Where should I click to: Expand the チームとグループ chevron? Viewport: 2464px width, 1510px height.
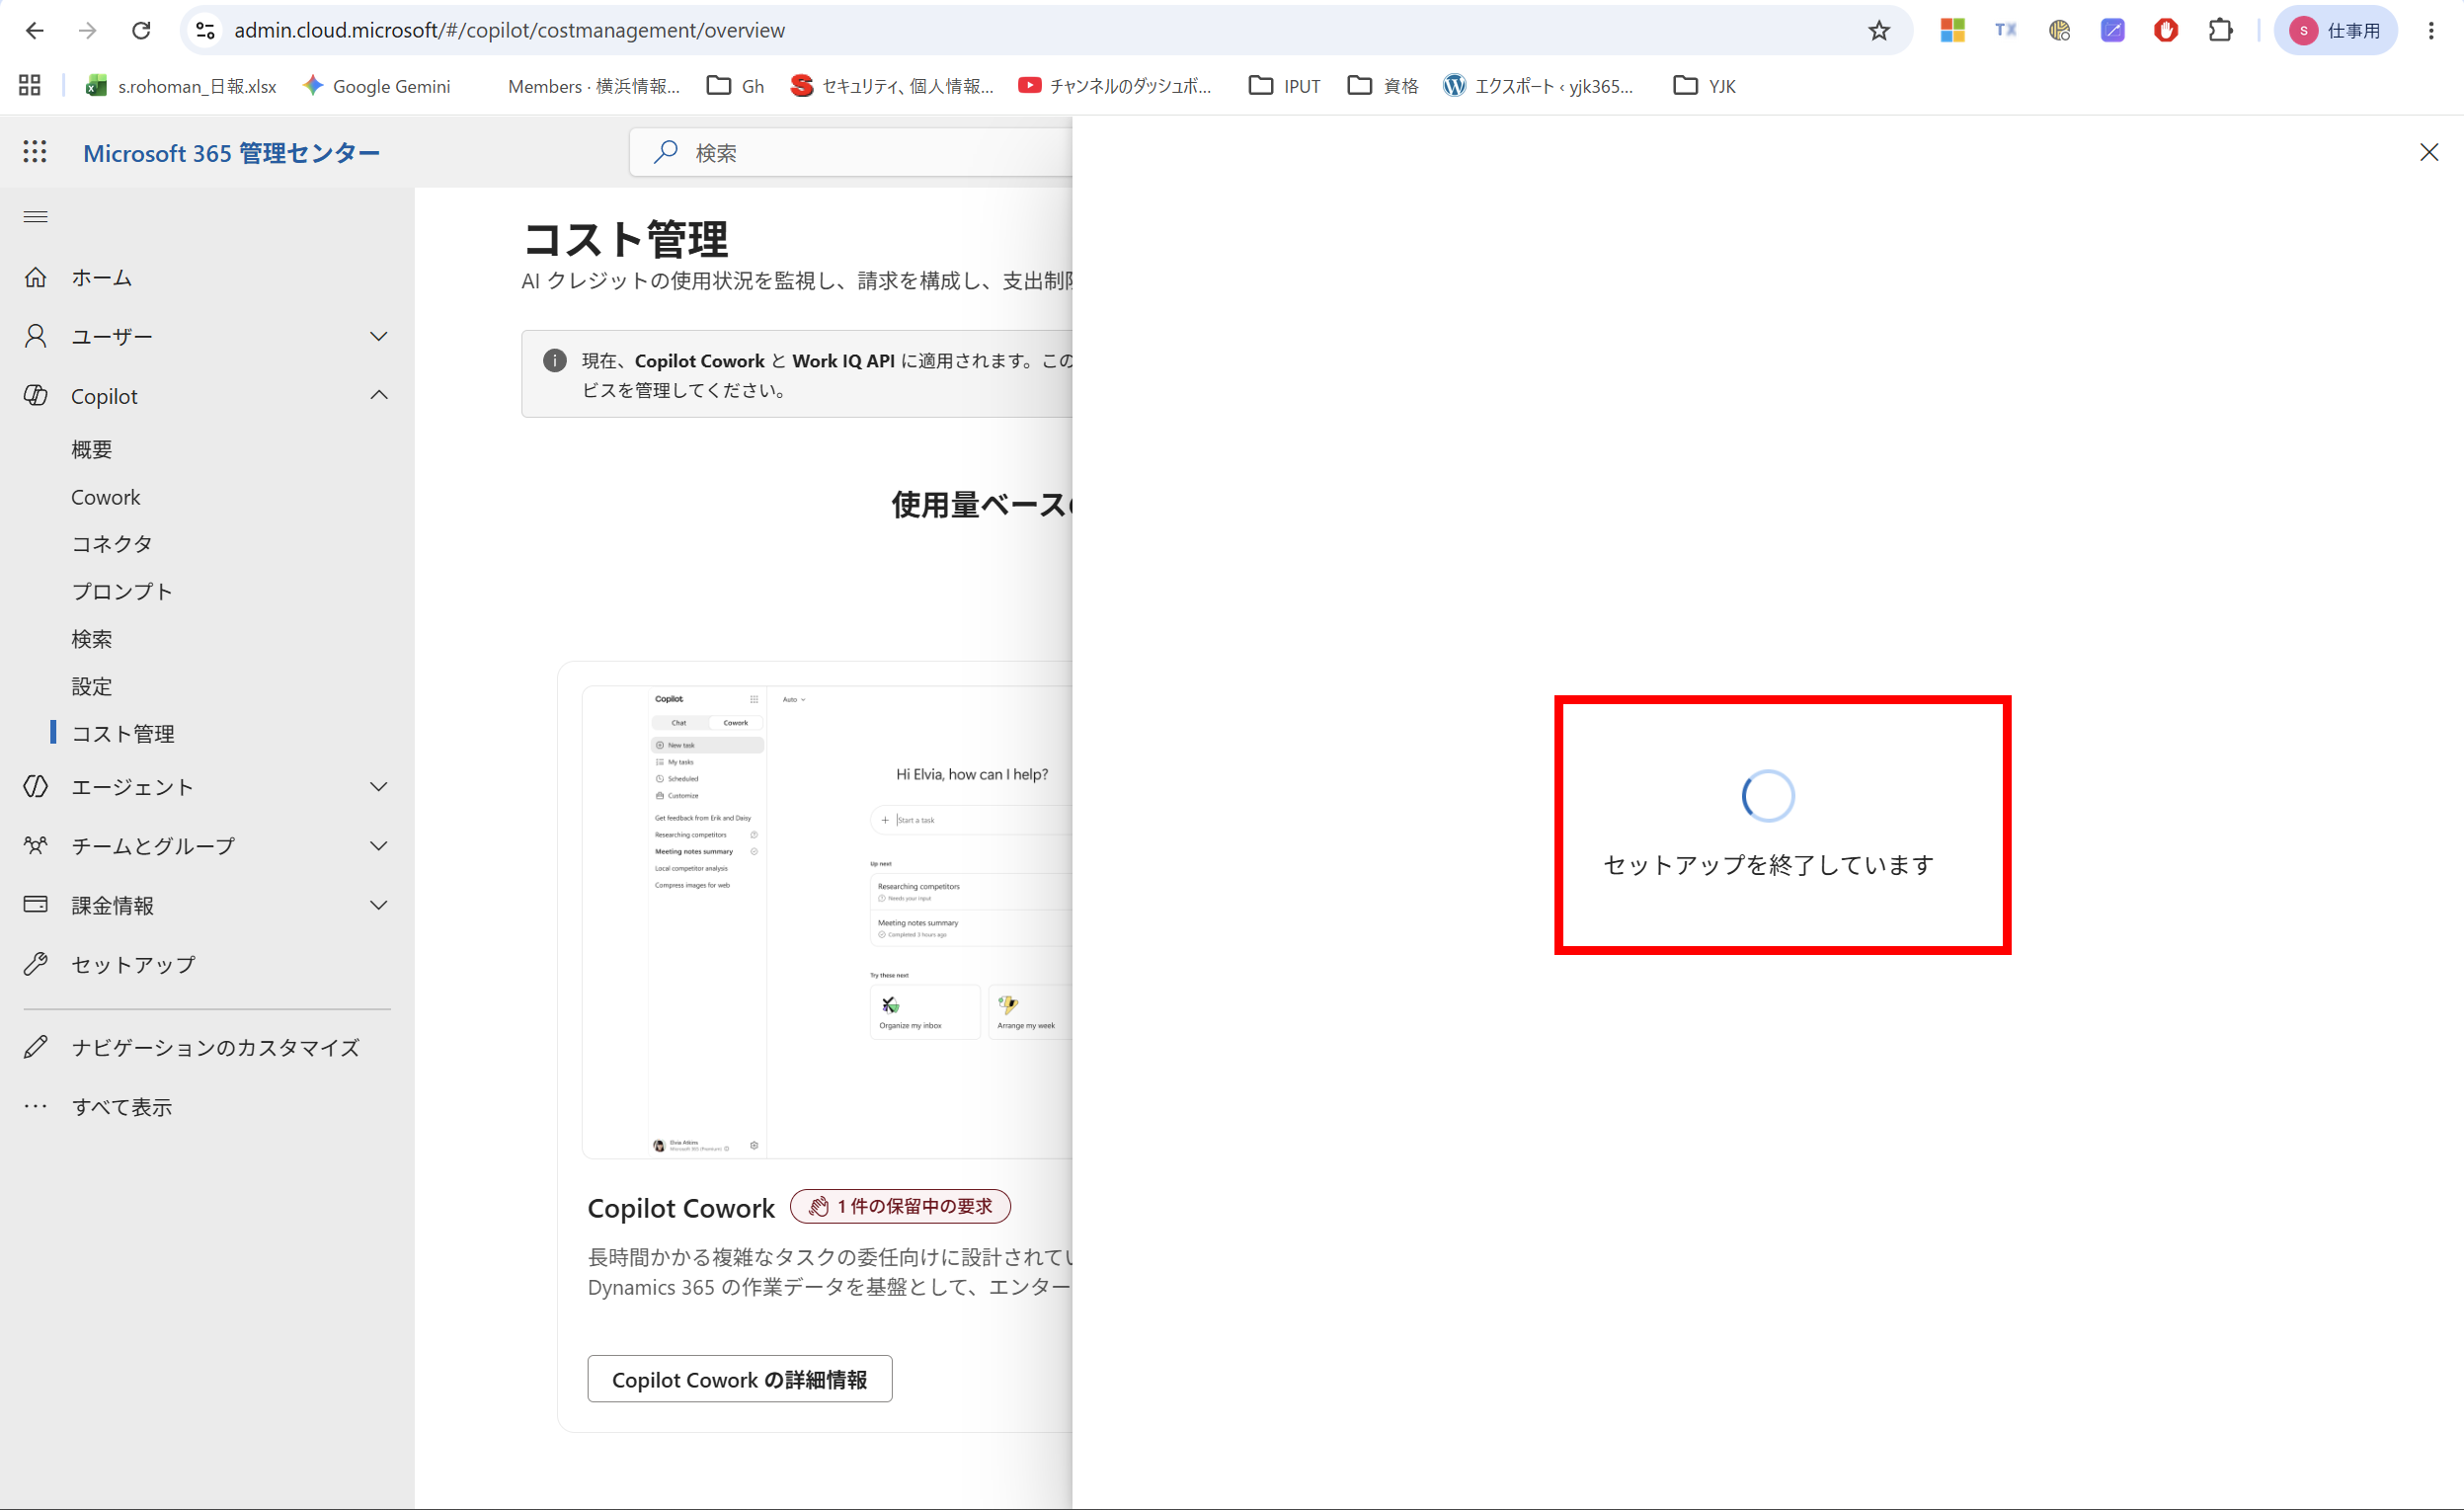(x=378, y=846)
